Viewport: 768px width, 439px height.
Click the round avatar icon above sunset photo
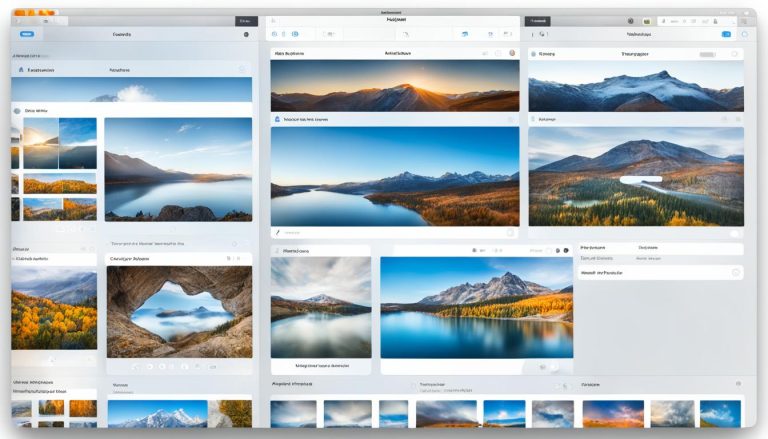click(512, 53)
